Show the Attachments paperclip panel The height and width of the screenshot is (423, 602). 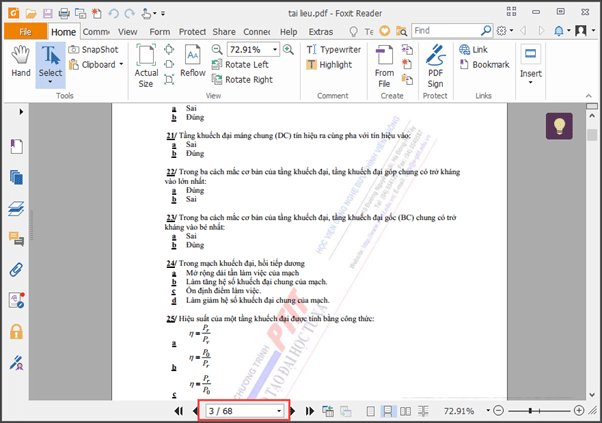[16, 269]
